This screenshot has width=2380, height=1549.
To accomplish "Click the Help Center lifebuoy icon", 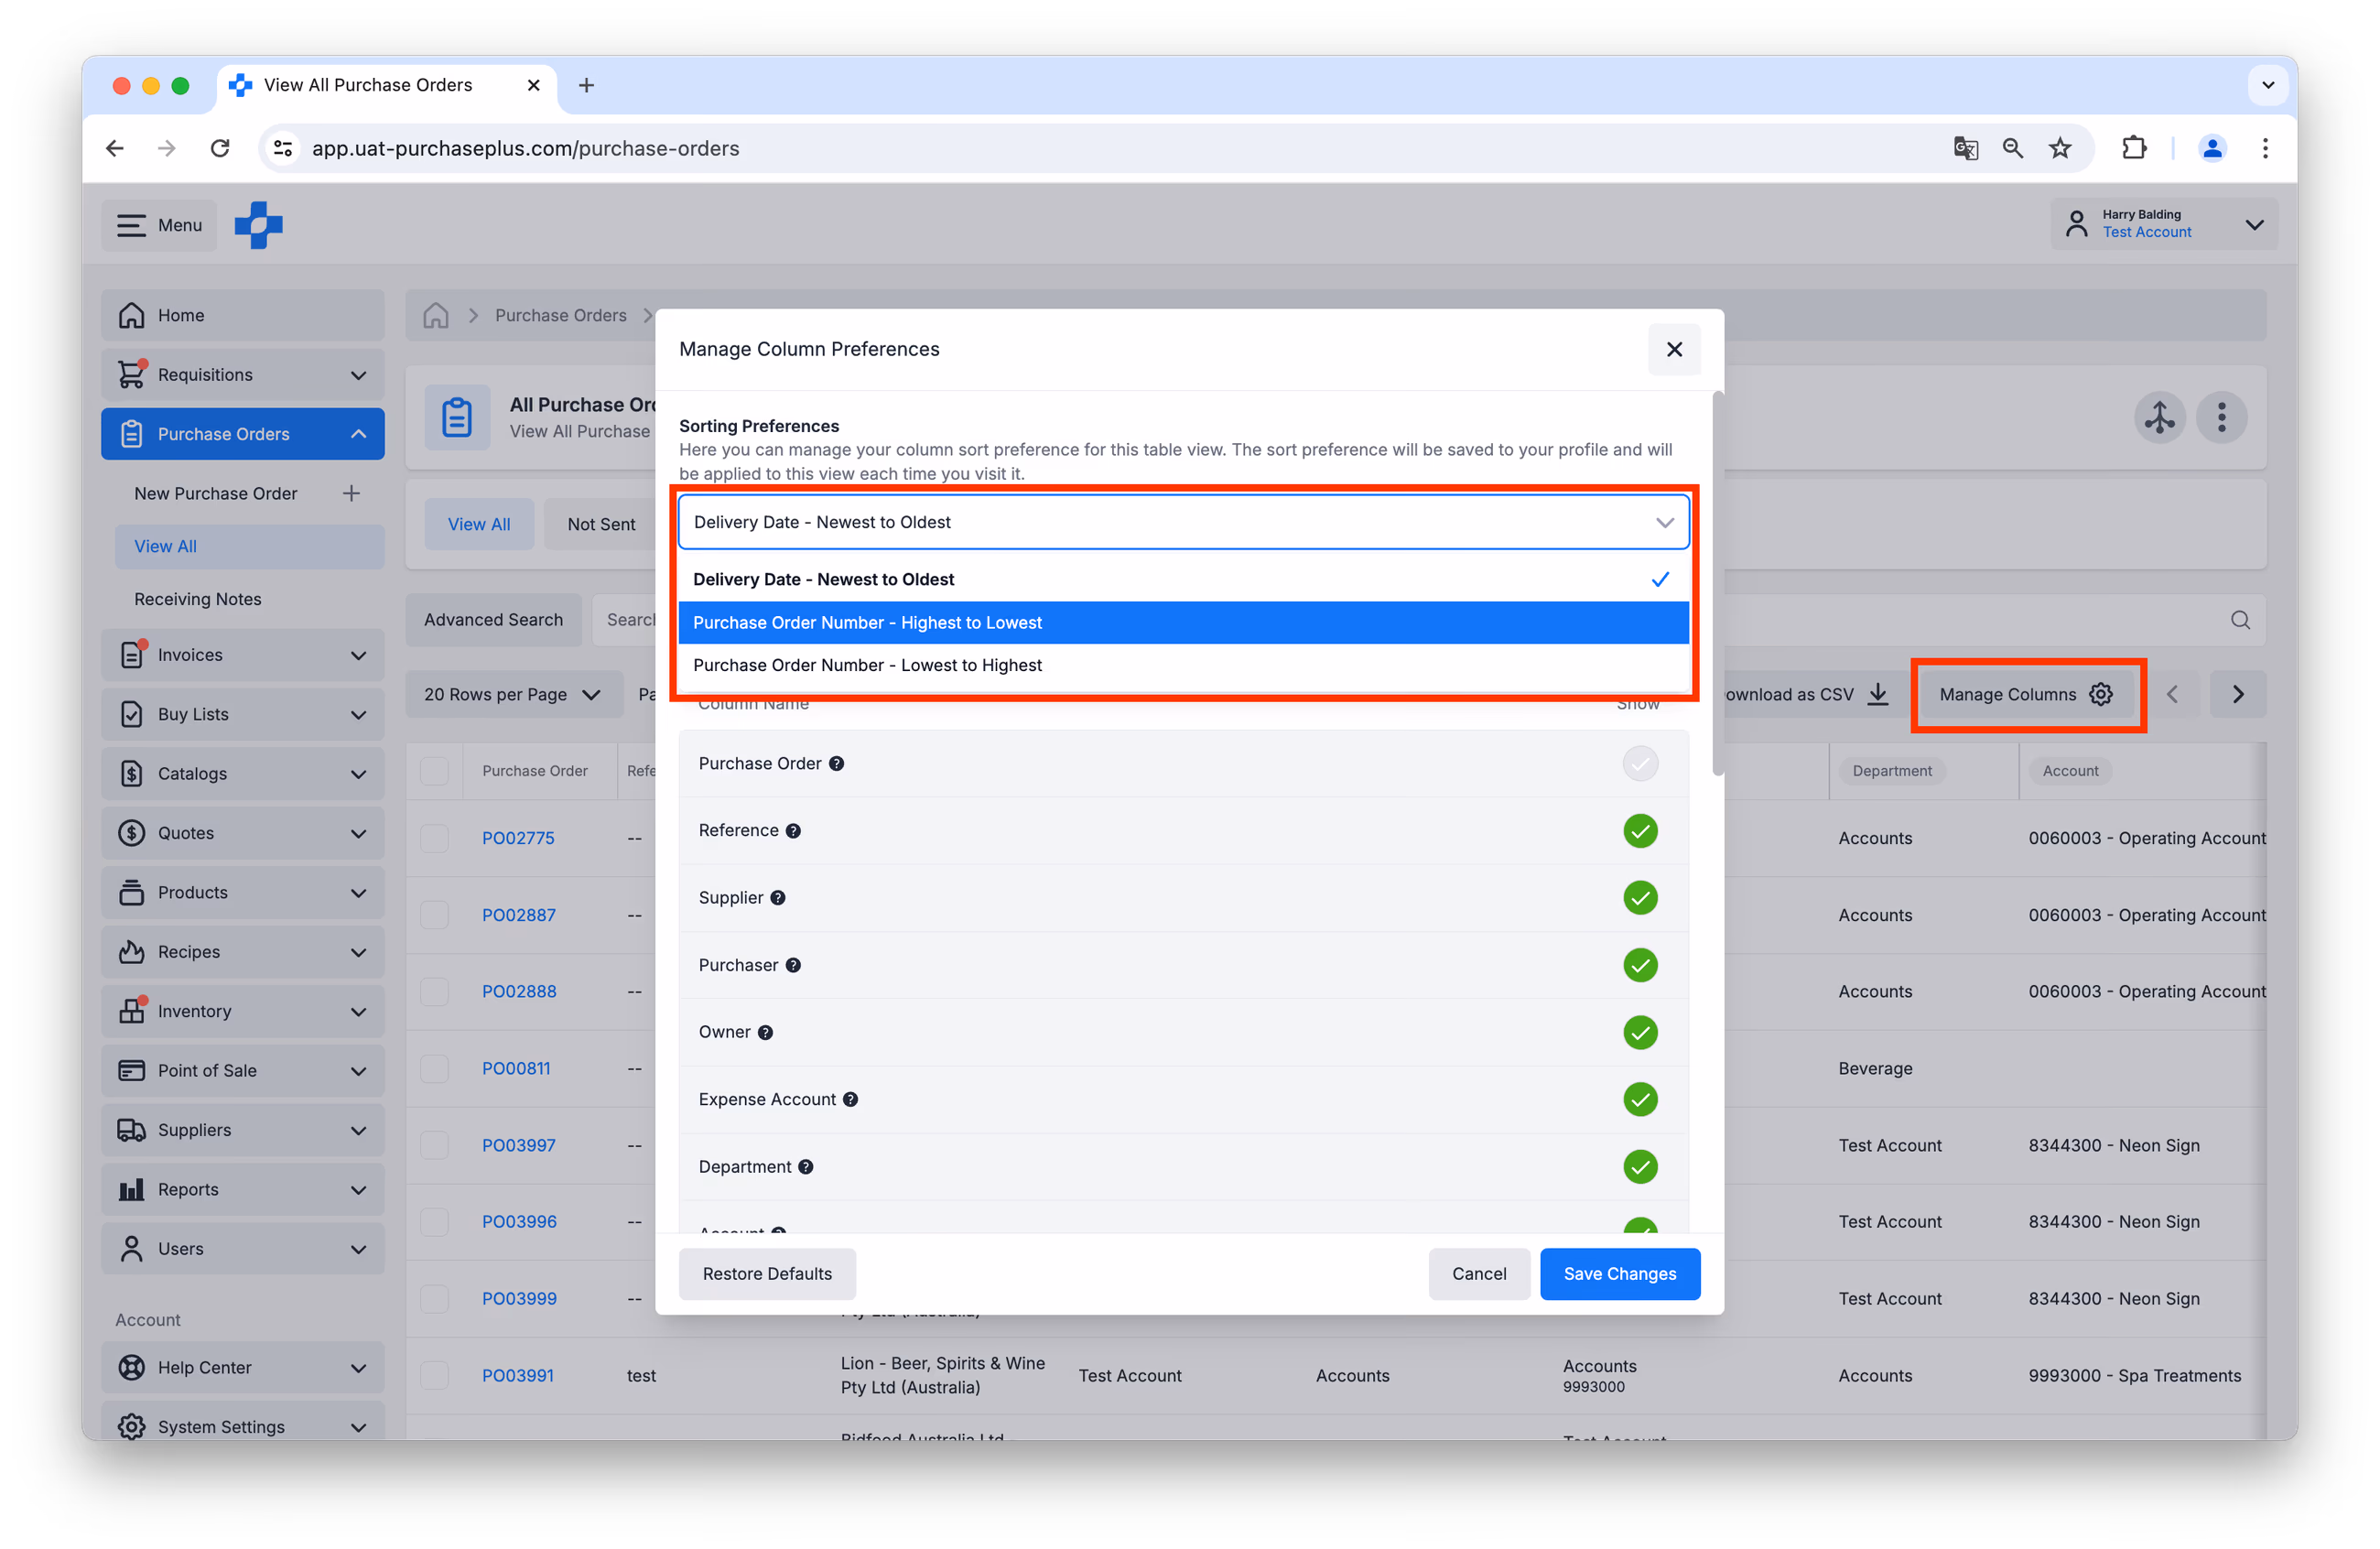I will 131,1367.
